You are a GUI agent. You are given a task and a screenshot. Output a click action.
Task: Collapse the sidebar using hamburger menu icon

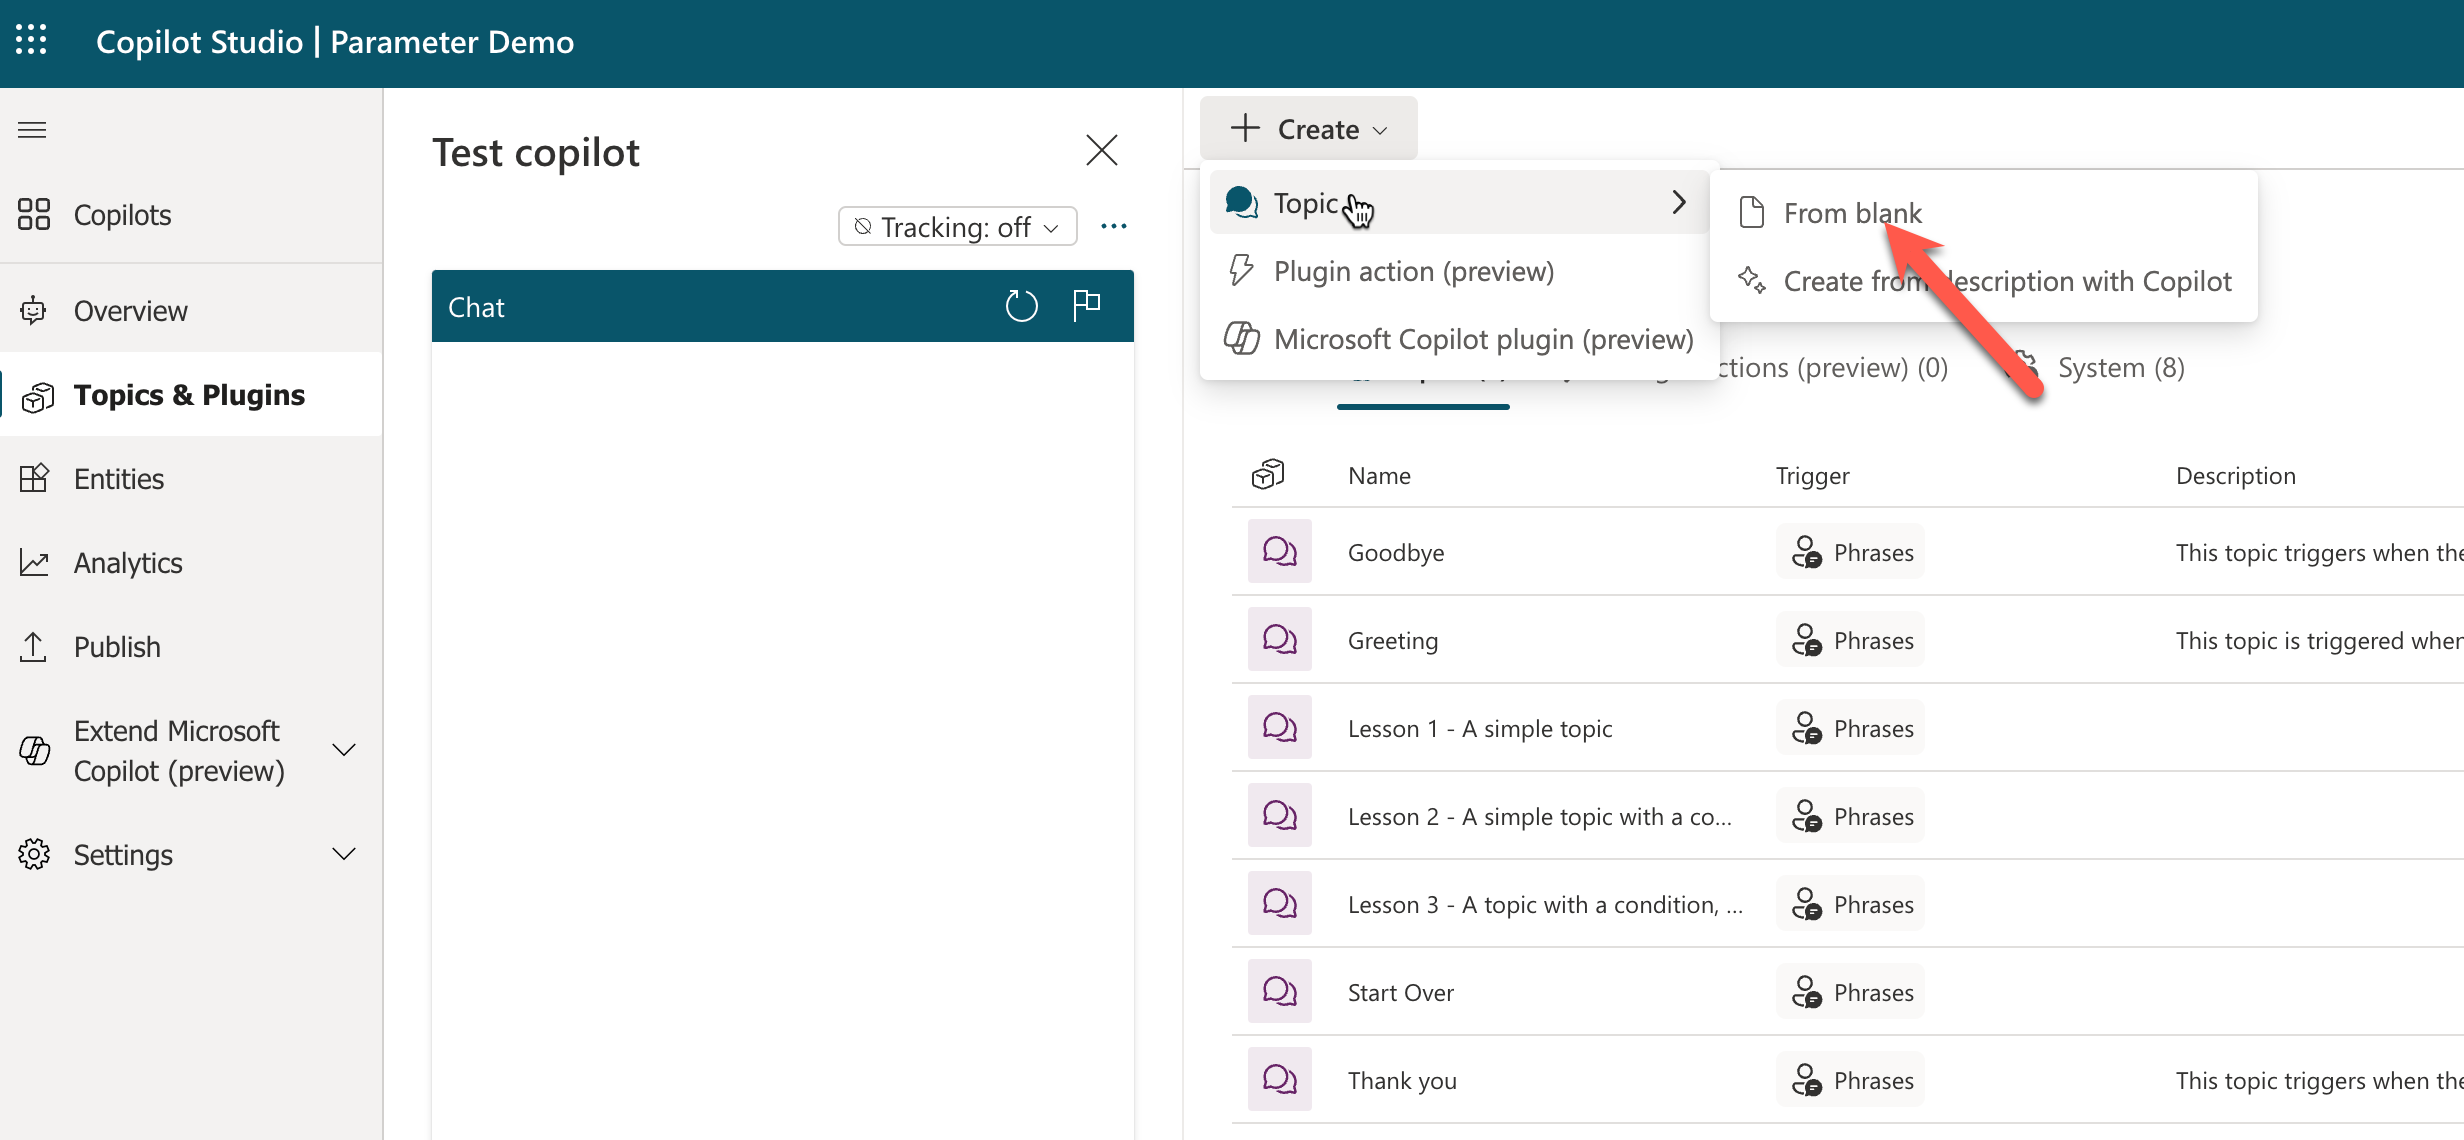32,130
